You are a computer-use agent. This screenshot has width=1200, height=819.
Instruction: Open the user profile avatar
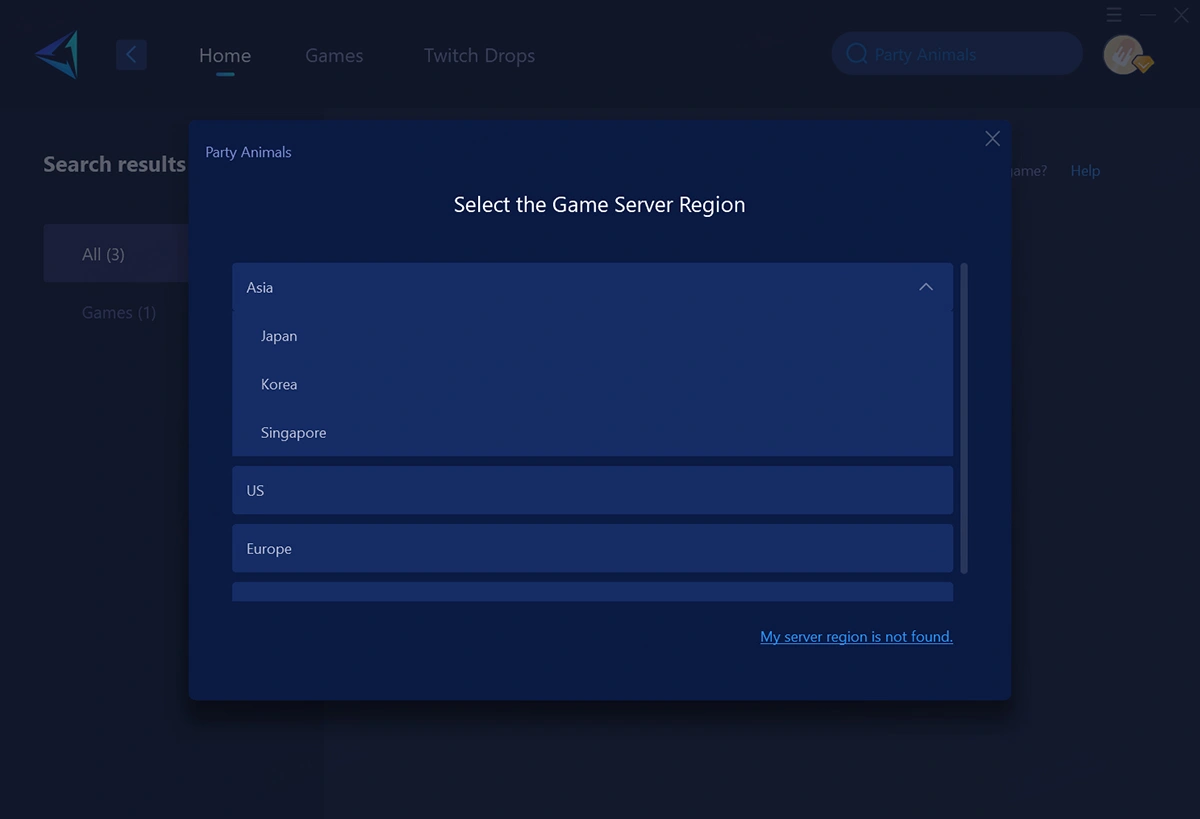[1124, 54]
